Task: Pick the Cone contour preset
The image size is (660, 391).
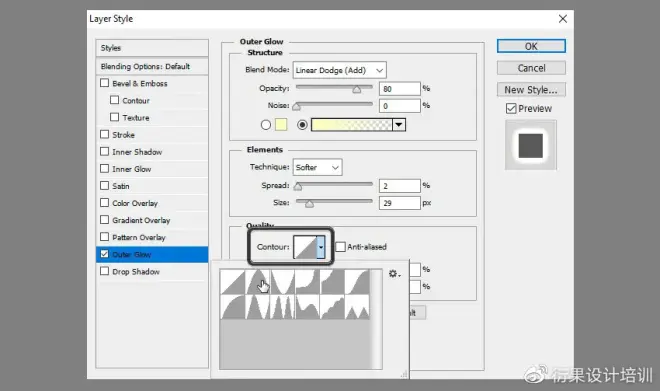Action: [258, 282]
